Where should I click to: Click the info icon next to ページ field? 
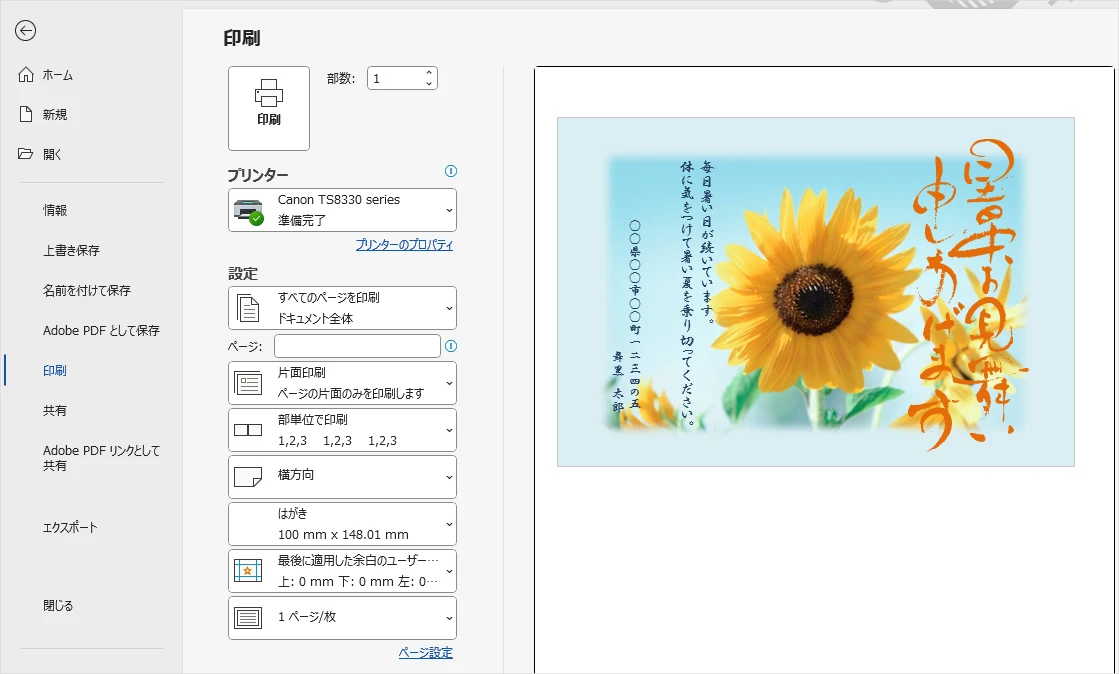click(451, 345)
